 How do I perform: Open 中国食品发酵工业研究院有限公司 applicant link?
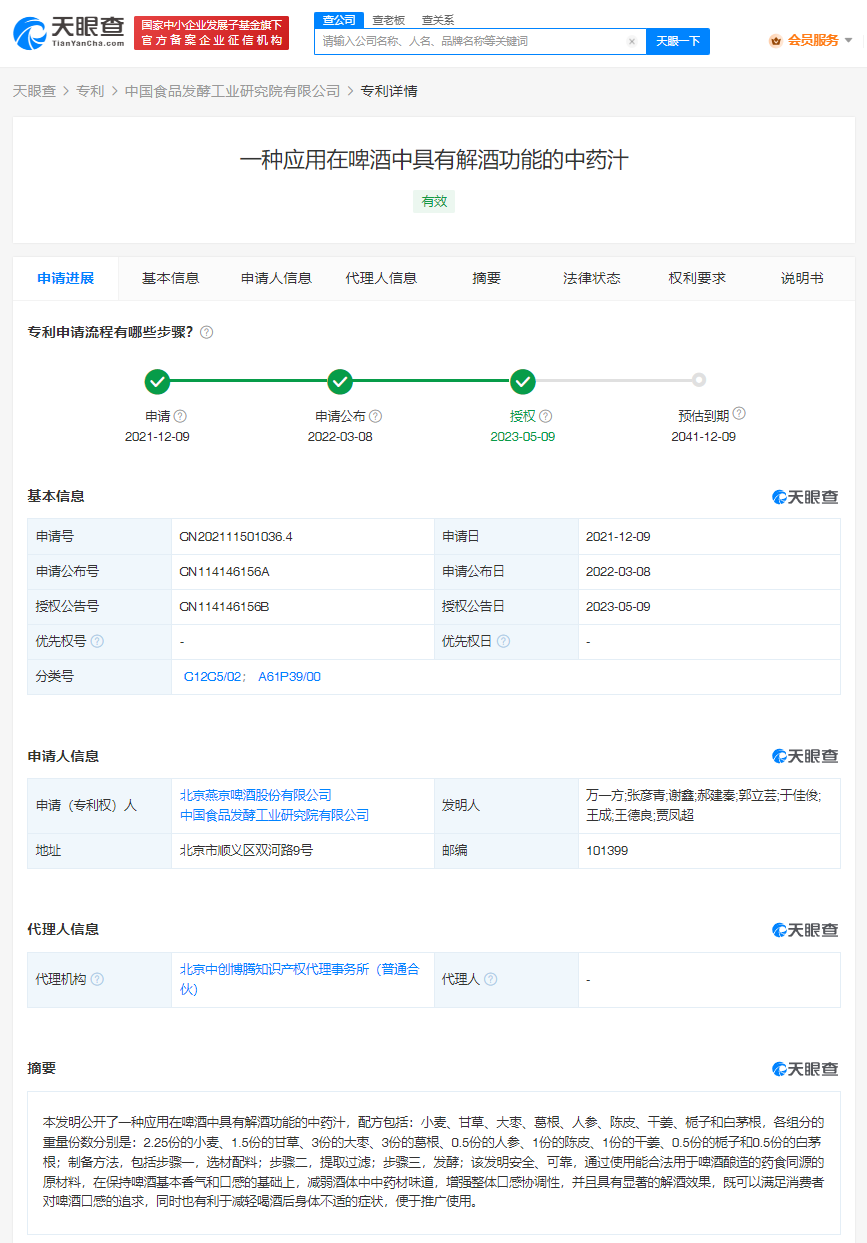tap(274, 816)
